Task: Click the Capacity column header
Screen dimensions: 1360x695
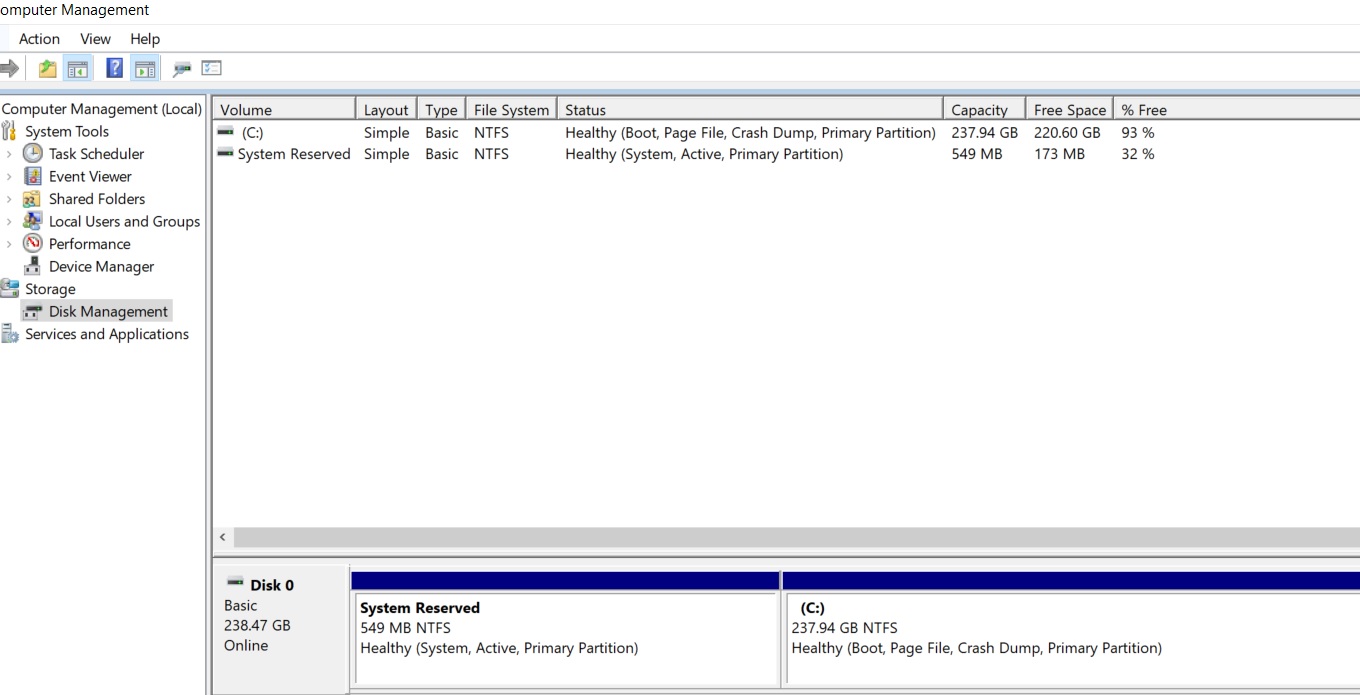Action: [x=982, y=108]
